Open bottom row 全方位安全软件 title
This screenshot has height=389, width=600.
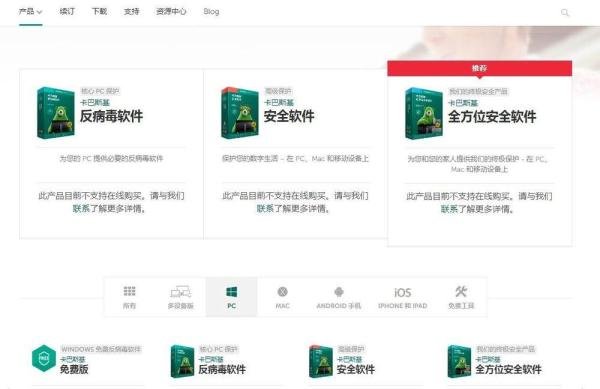click(509, 369)
